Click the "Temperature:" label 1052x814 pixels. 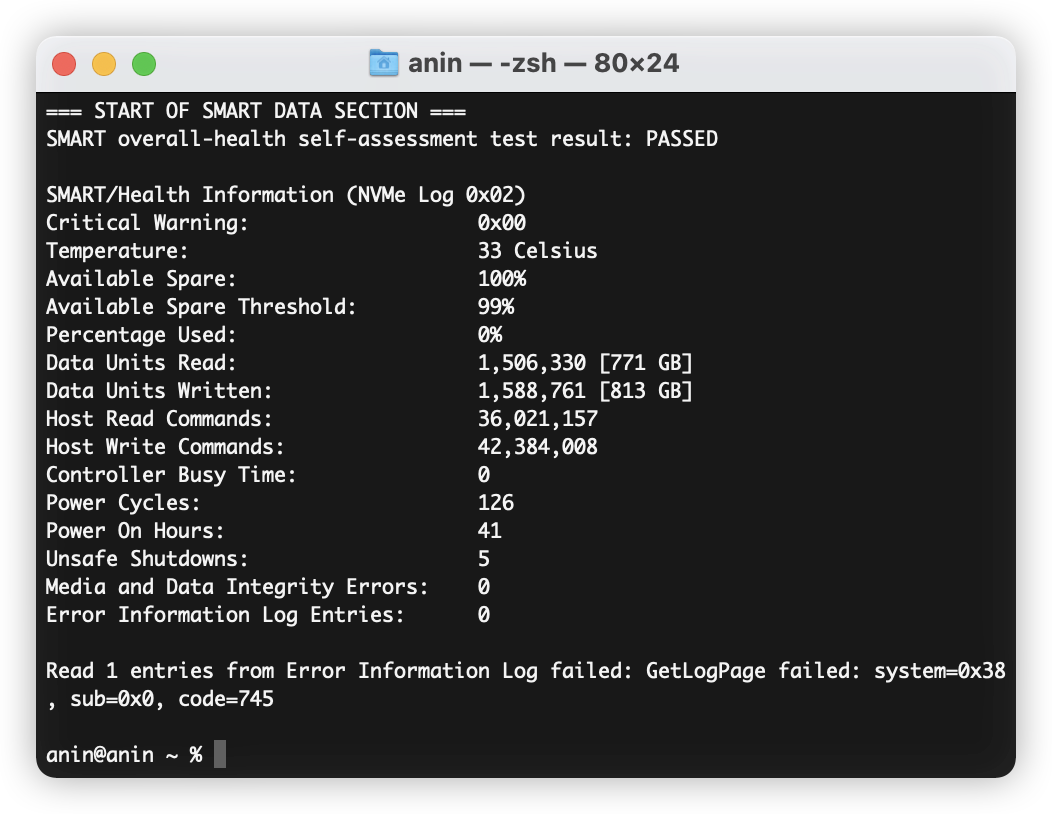[x=117, y=251]
